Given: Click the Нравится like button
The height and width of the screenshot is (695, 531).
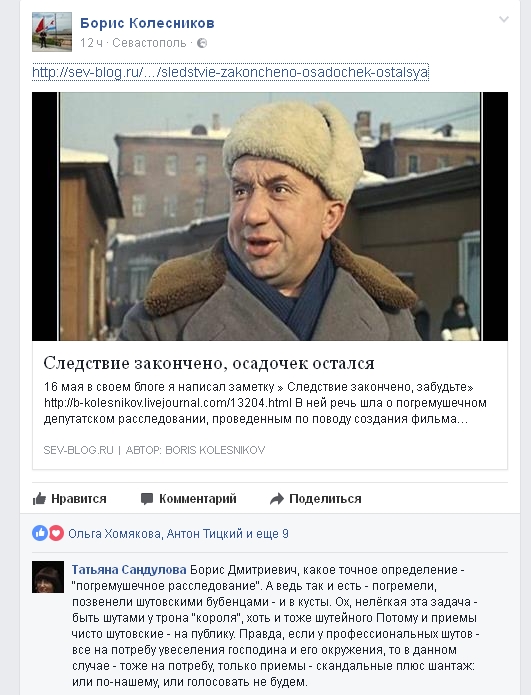Looking at the screenshot, I should pyautogui.click(x=70, y=499).
